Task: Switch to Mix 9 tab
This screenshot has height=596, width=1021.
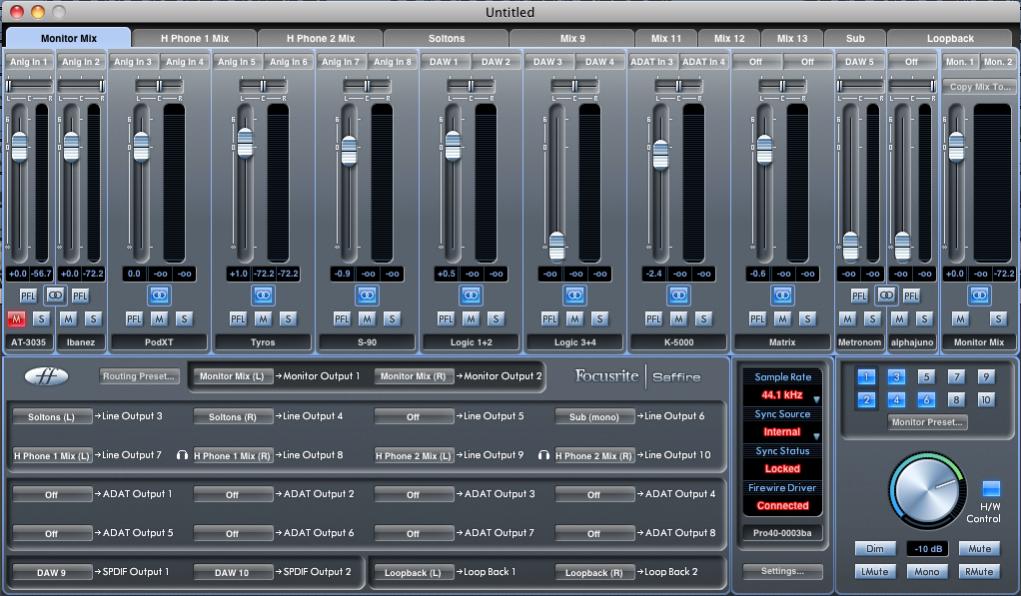Action: [572, 38]
